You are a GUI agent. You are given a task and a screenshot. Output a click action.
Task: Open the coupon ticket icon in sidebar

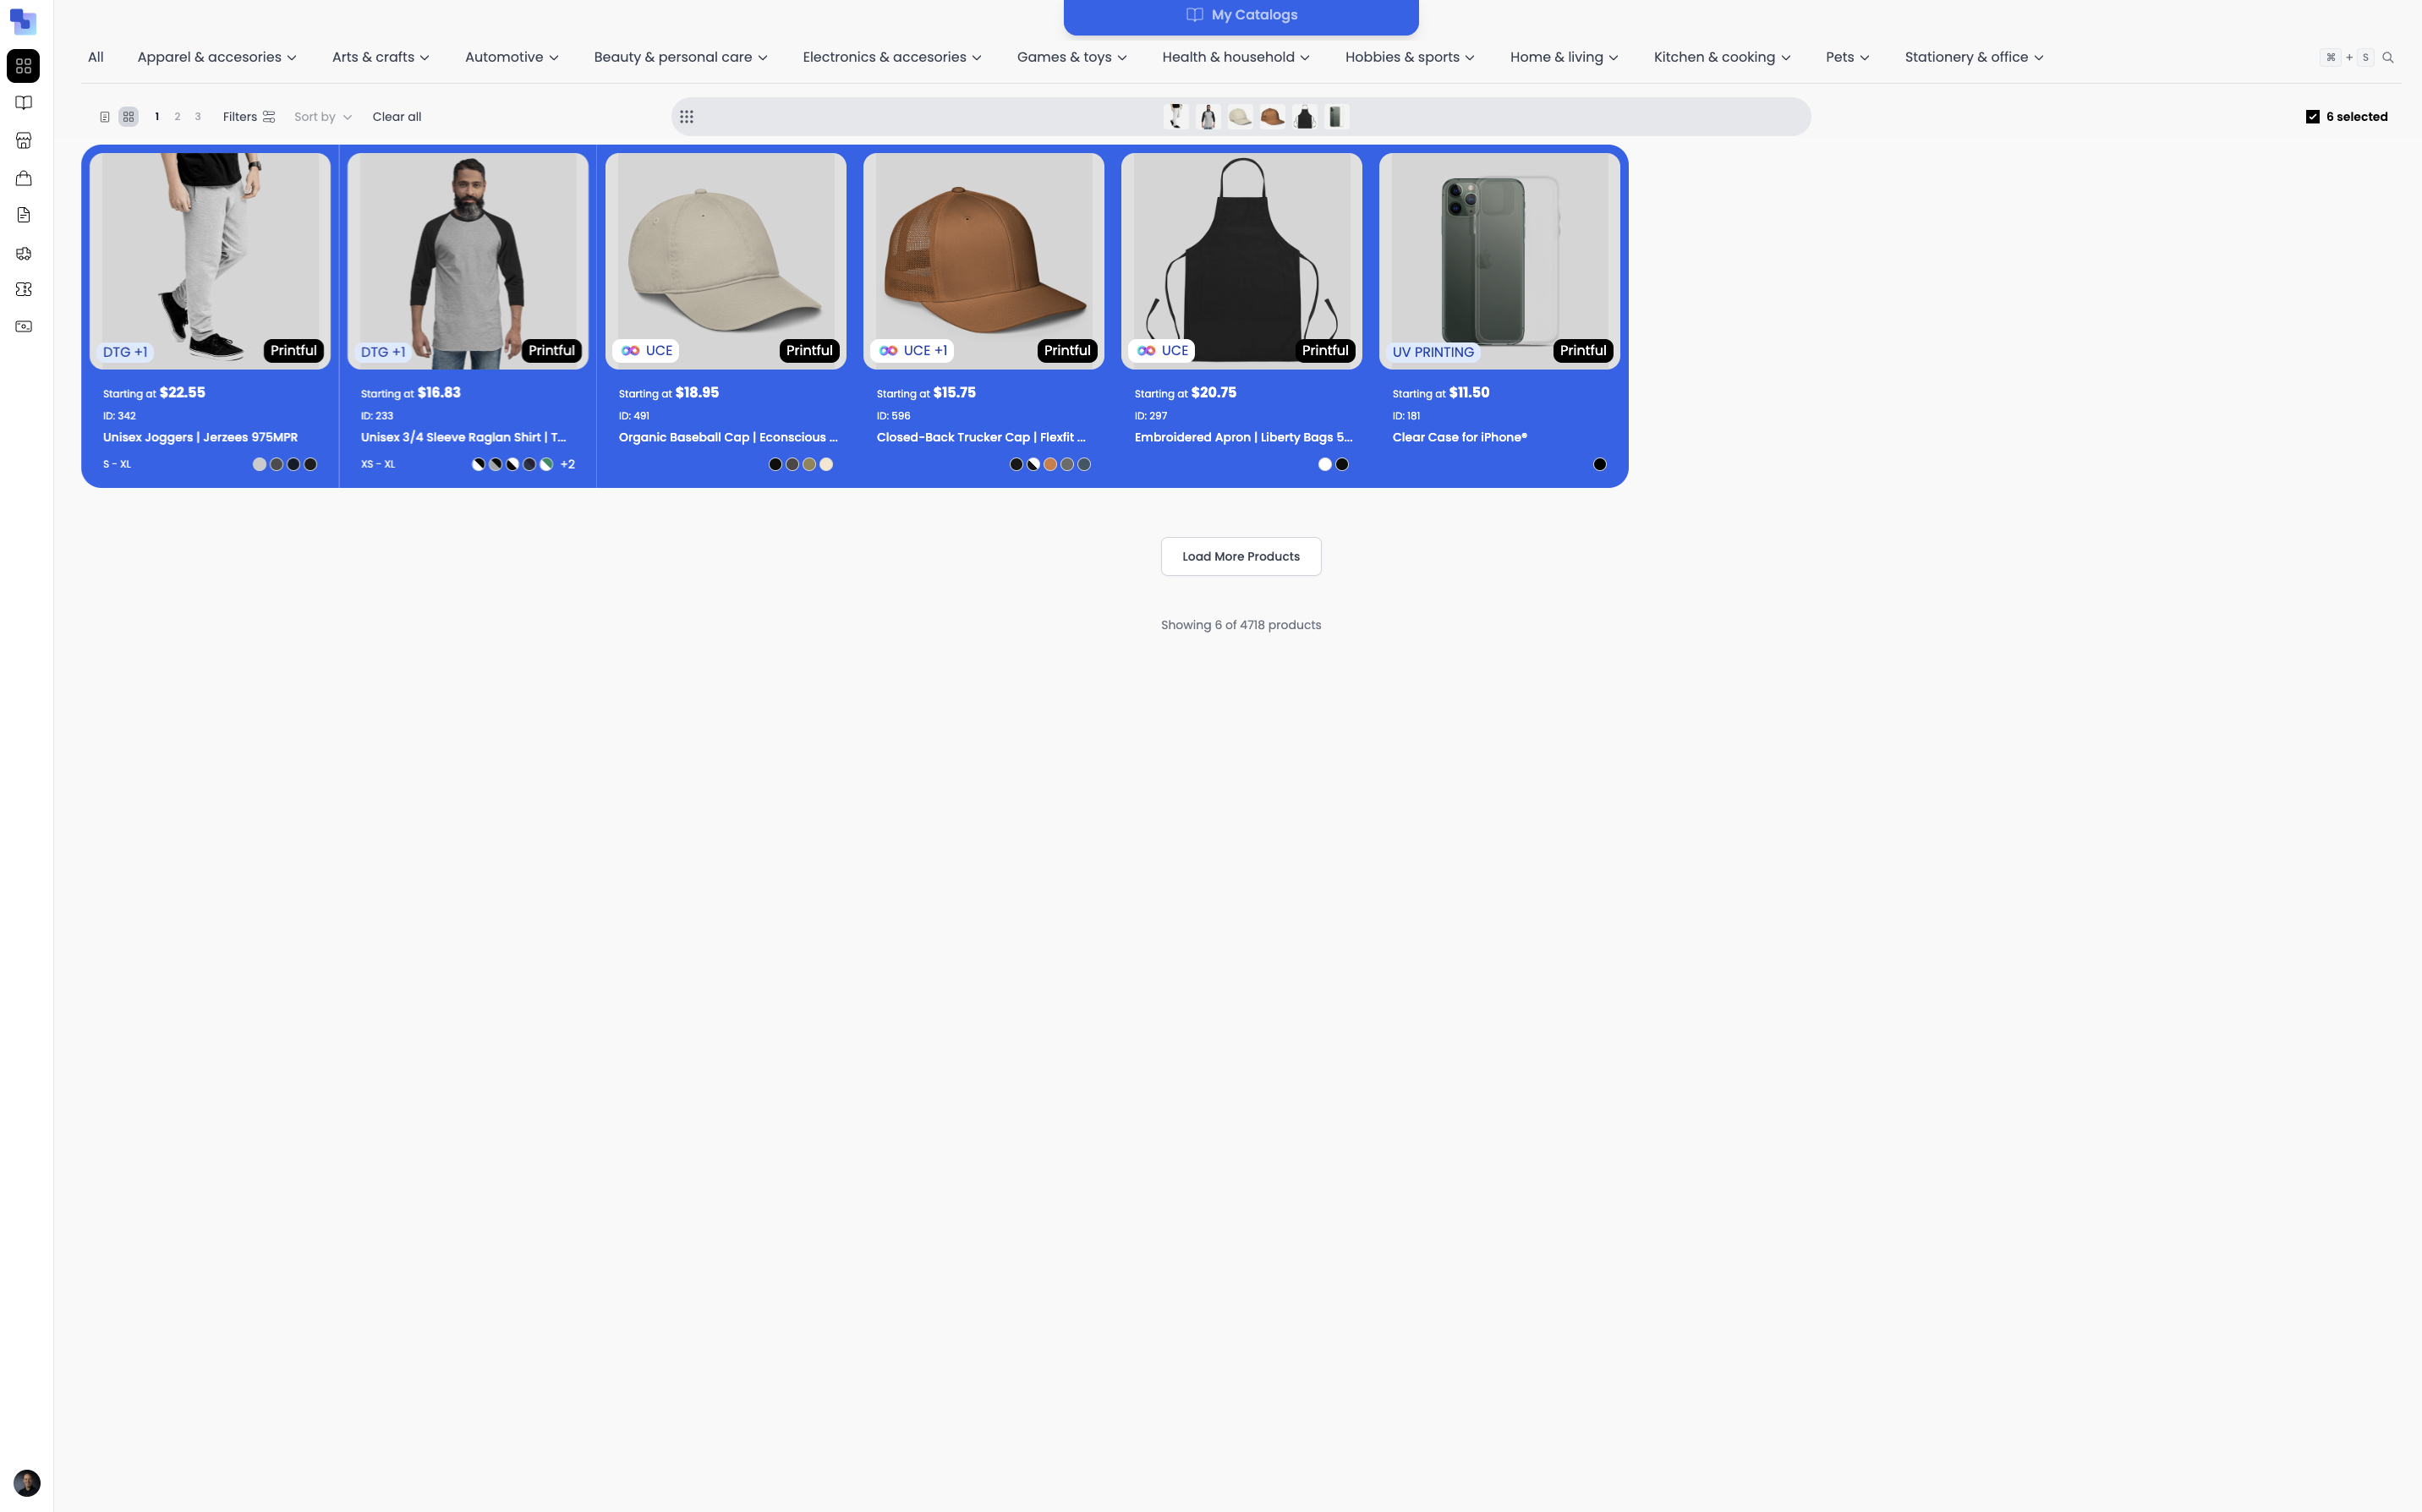pos(23,289)
